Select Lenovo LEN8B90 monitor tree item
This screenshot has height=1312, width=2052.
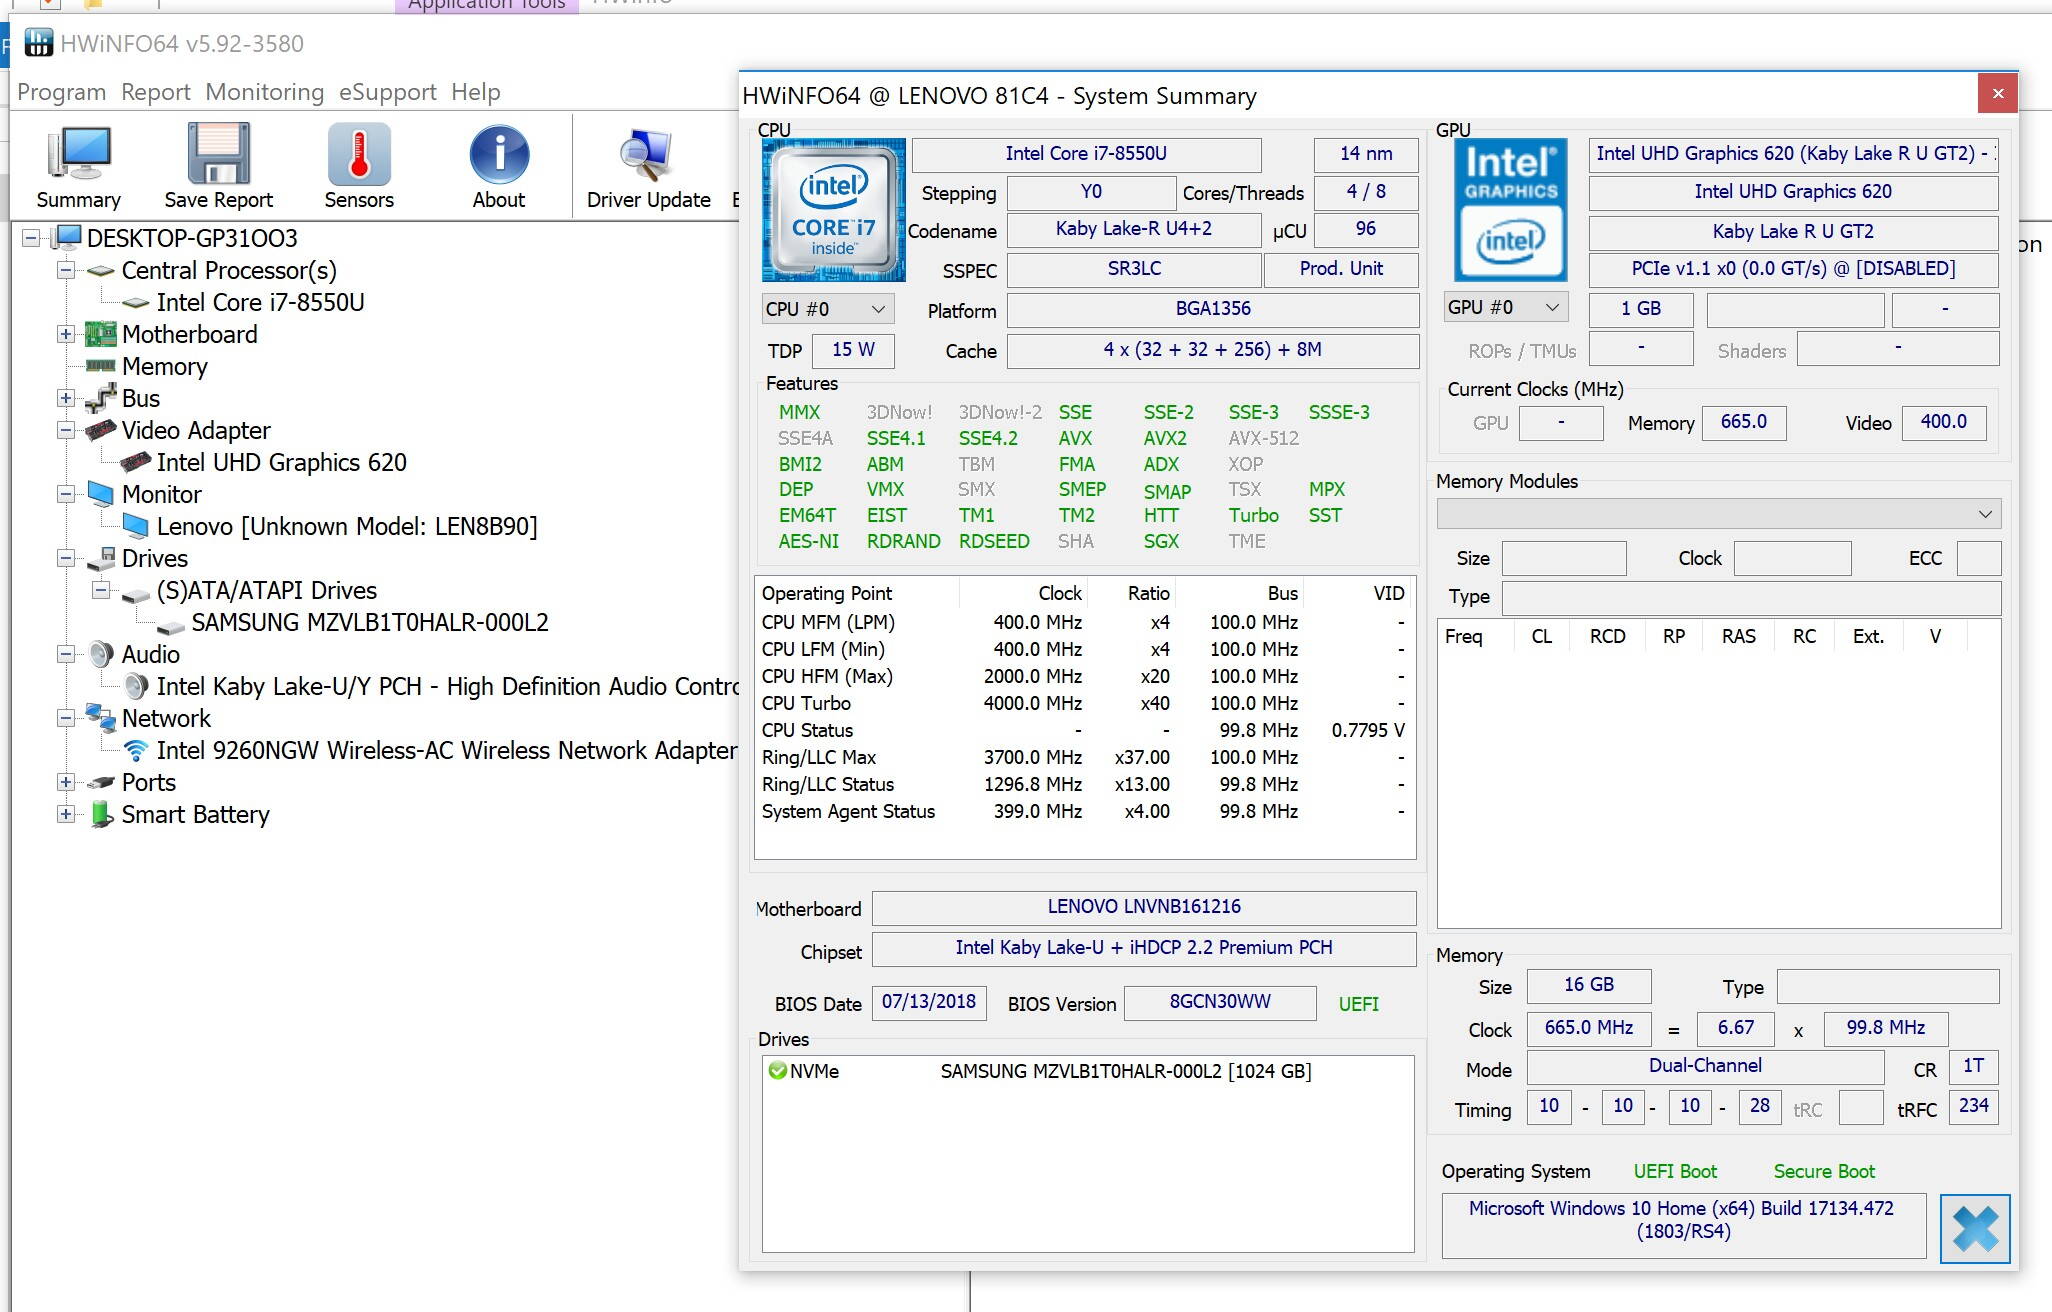coord(346,526)
